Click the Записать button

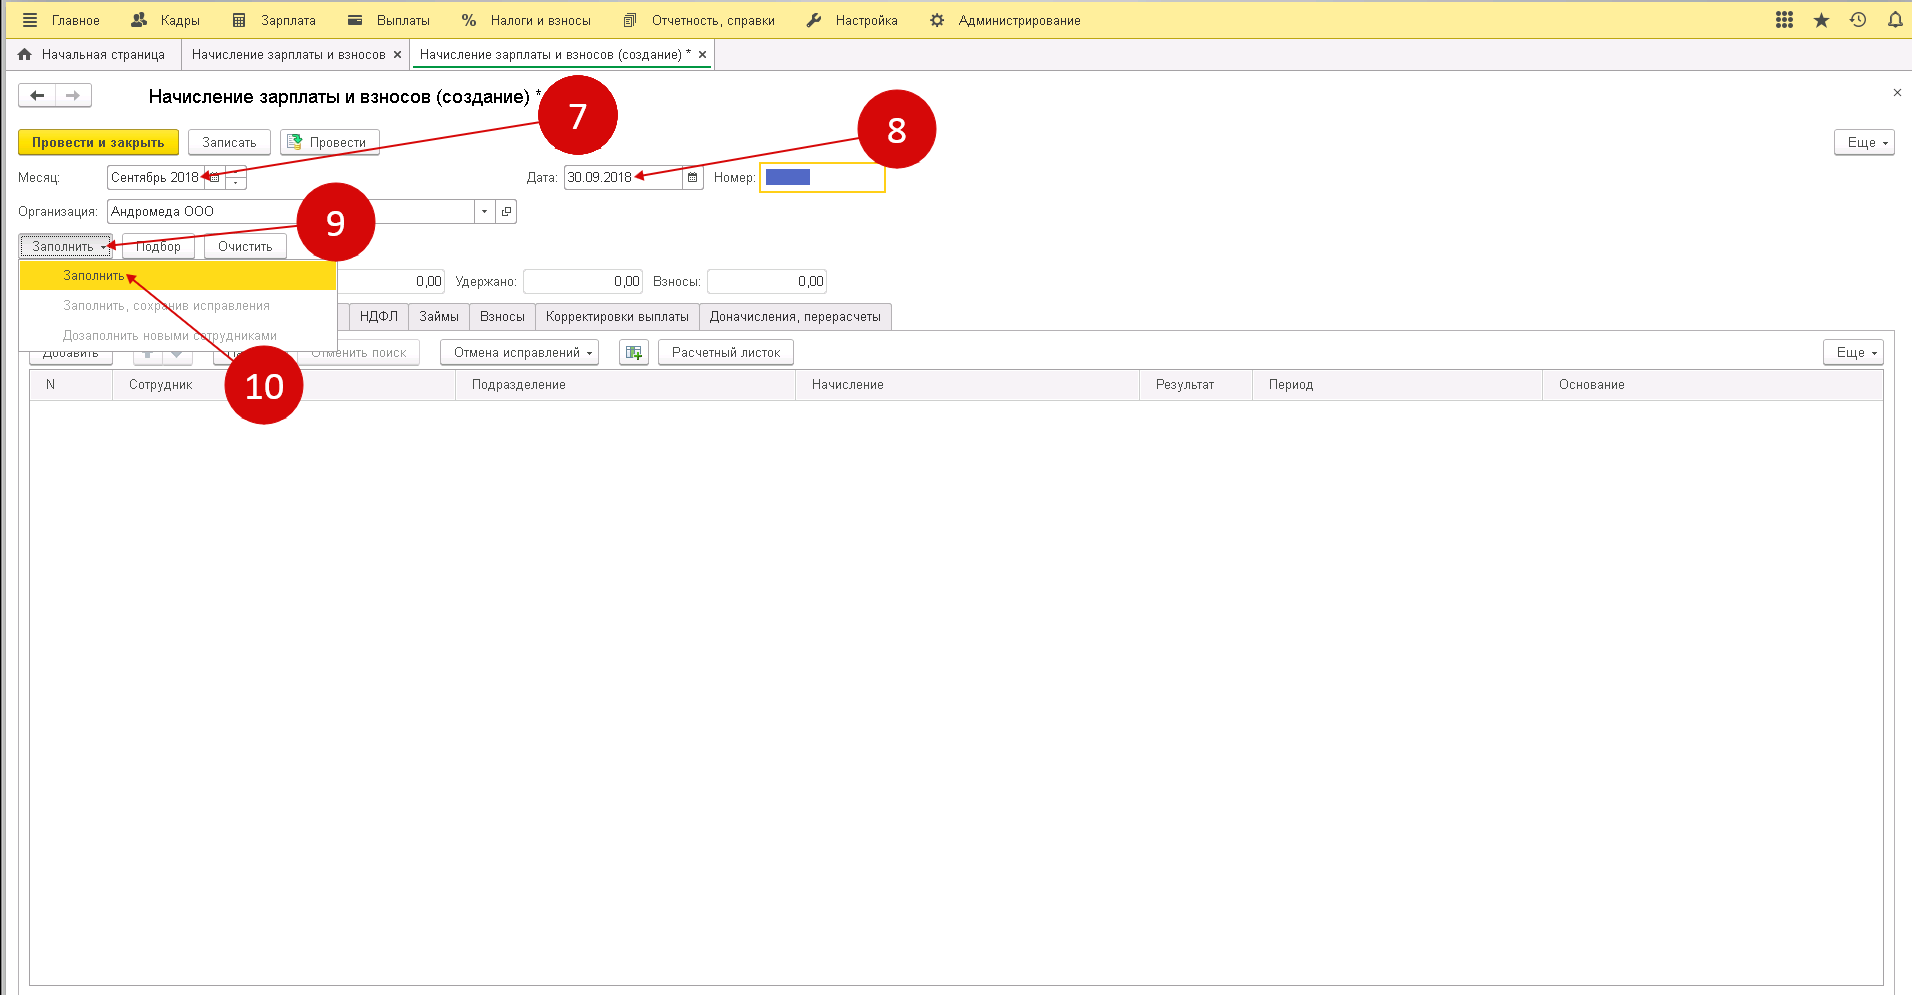(x=229, y=143)
